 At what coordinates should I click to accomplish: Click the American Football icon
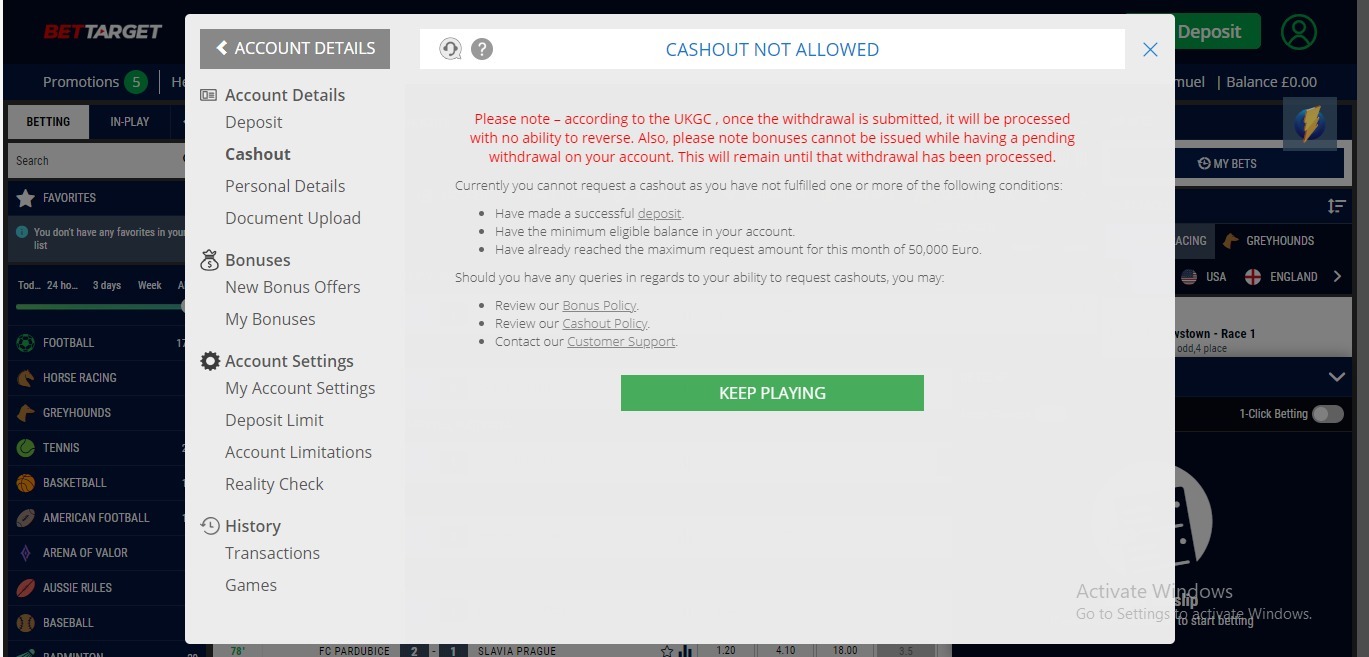pos(25,518)
